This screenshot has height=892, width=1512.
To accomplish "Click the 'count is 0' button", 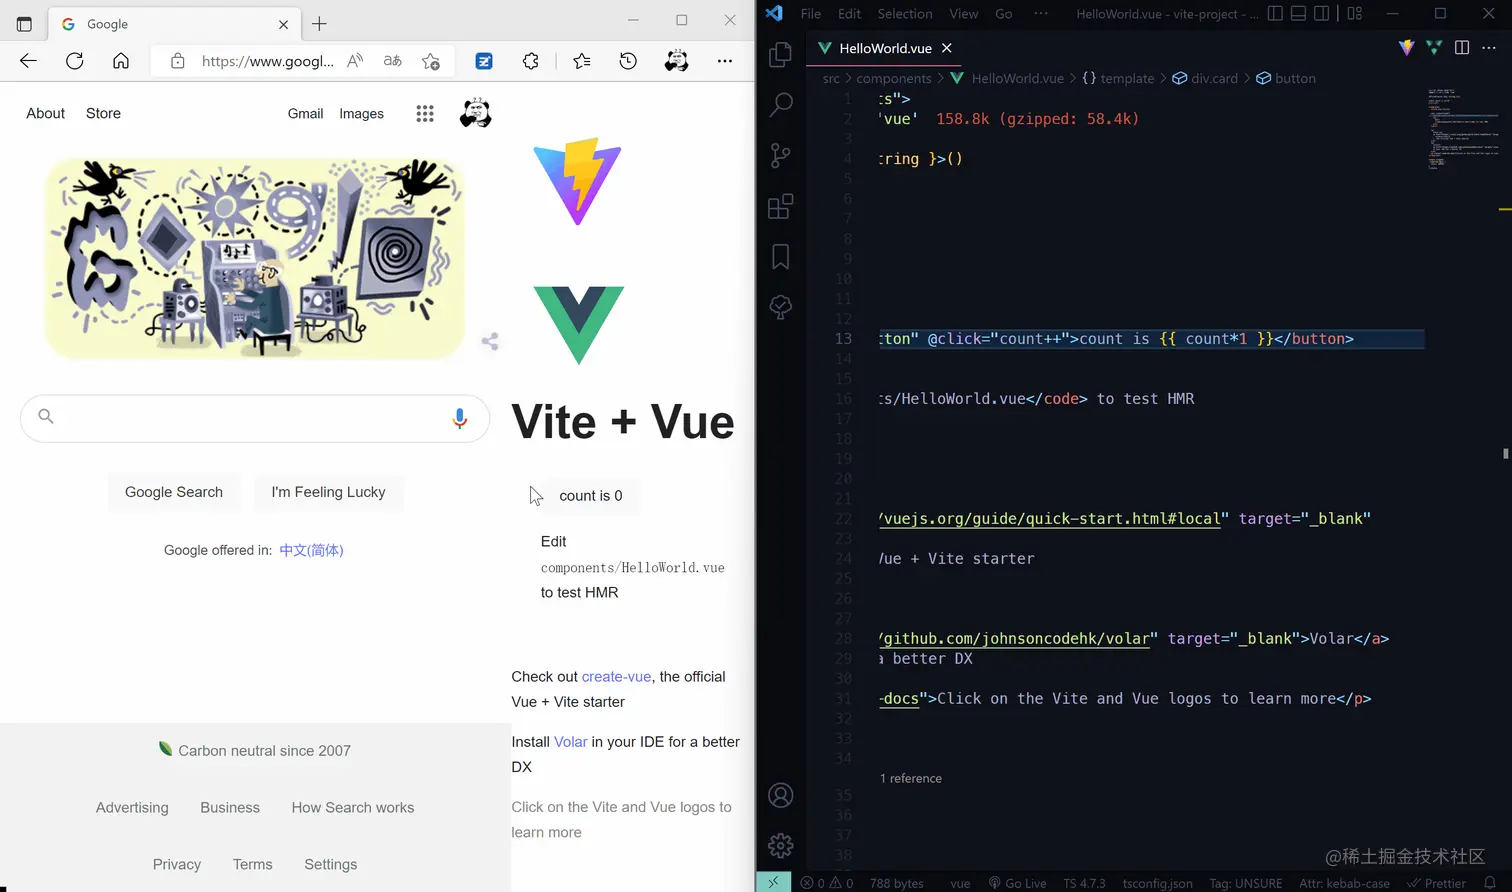I will tap(591, 496).
